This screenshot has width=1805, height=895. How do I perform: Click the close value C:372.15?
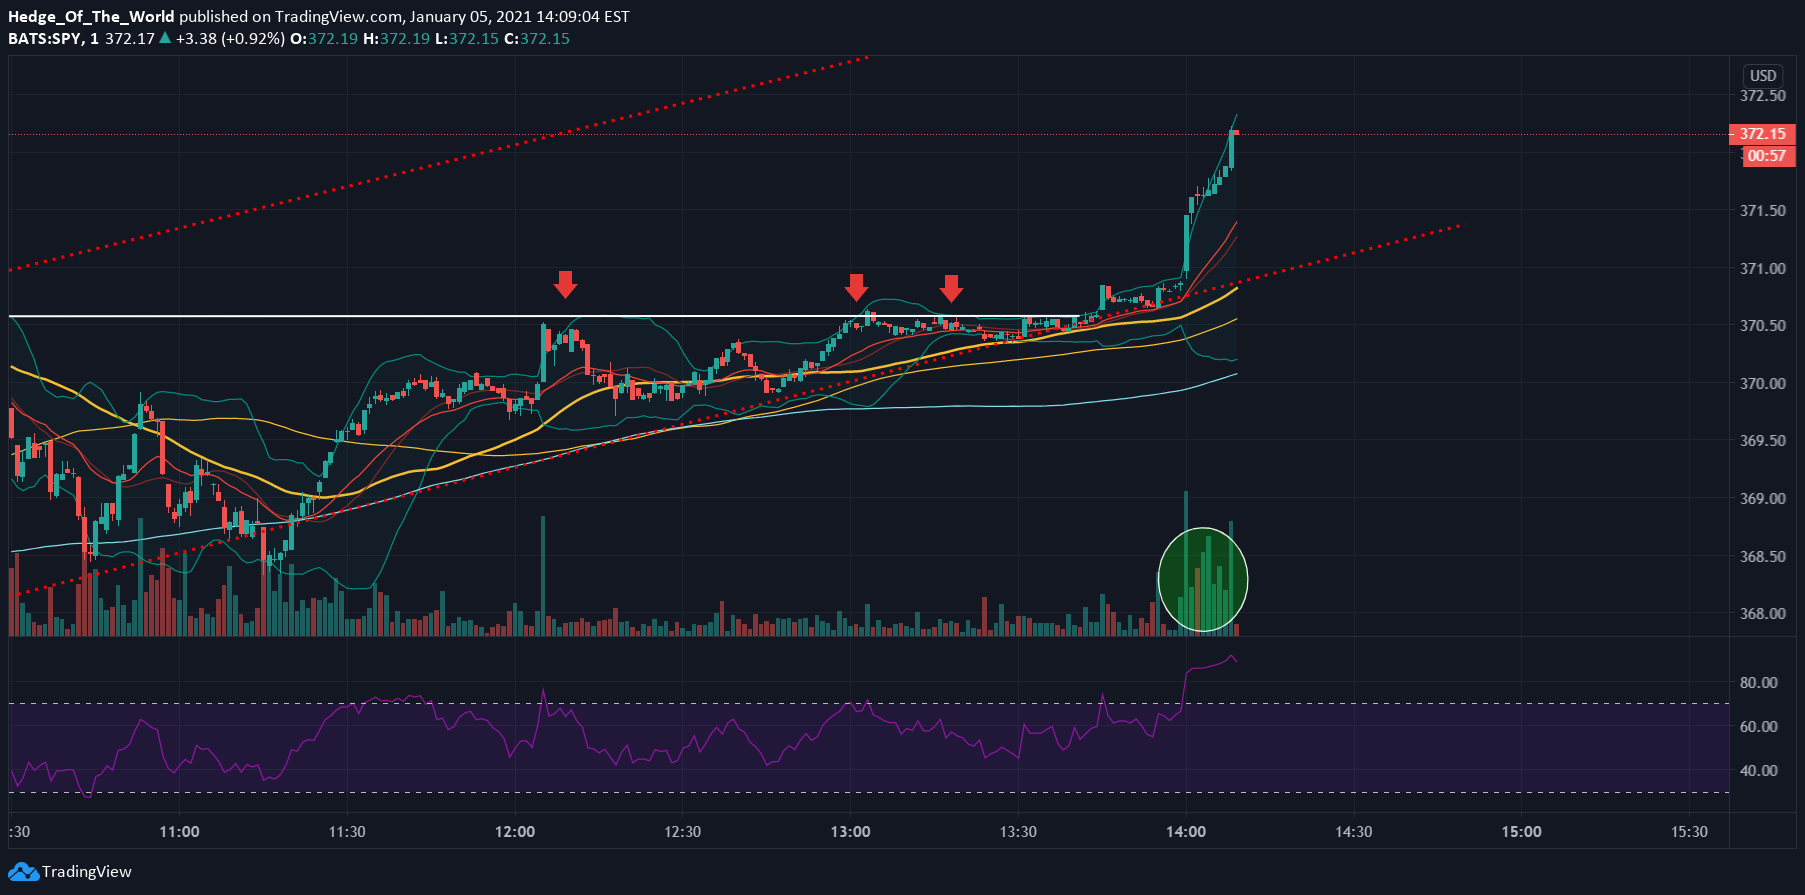click(x=536, y=38)
